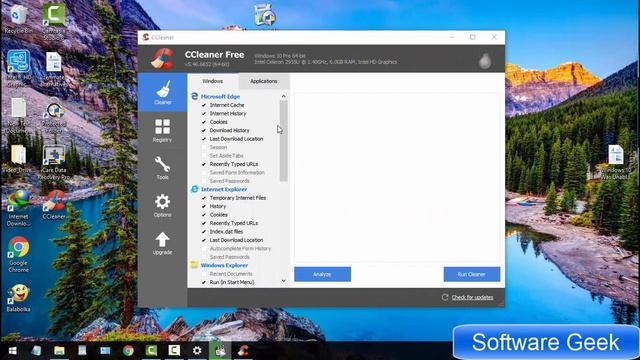Click the Windows Explorer group folder icon
Screen dimensions: 640x360
pos(195,265)
